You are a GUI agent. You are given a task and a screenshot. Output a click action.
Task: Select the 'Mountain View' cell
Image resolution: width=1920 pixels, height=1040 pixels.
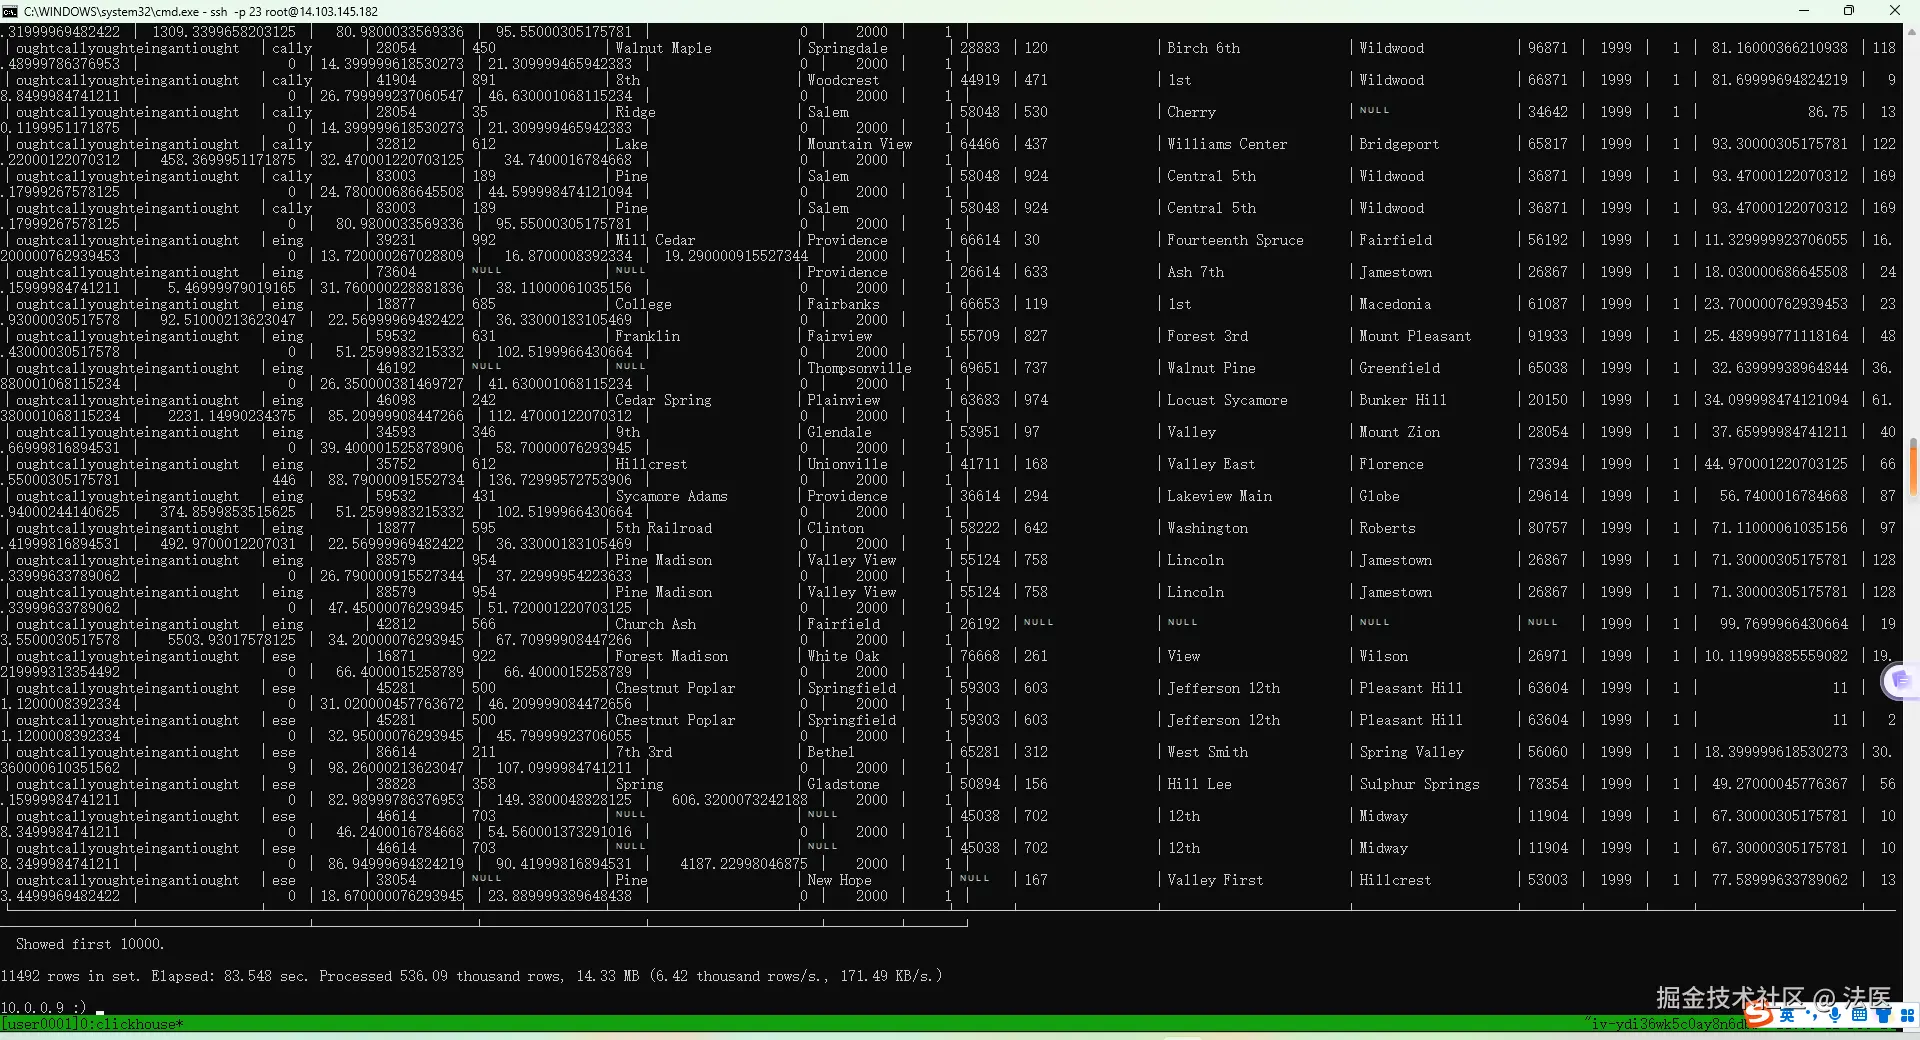[x=859, y=144]
